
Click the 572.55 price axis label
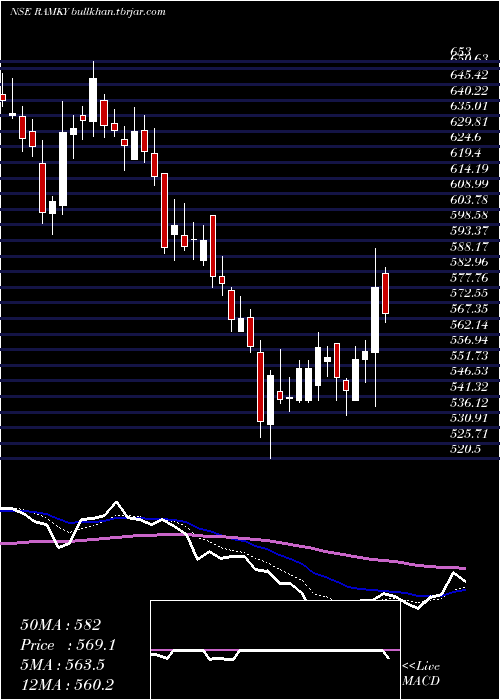pyautogui.click(x=469, y=293)
